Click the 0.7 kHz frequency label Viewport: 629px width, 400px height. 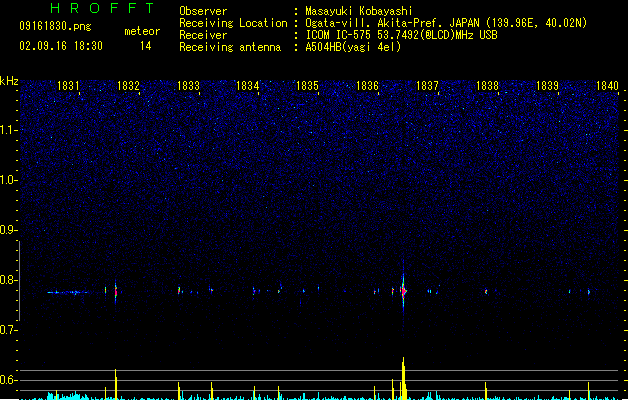click(x=8, y=330)
